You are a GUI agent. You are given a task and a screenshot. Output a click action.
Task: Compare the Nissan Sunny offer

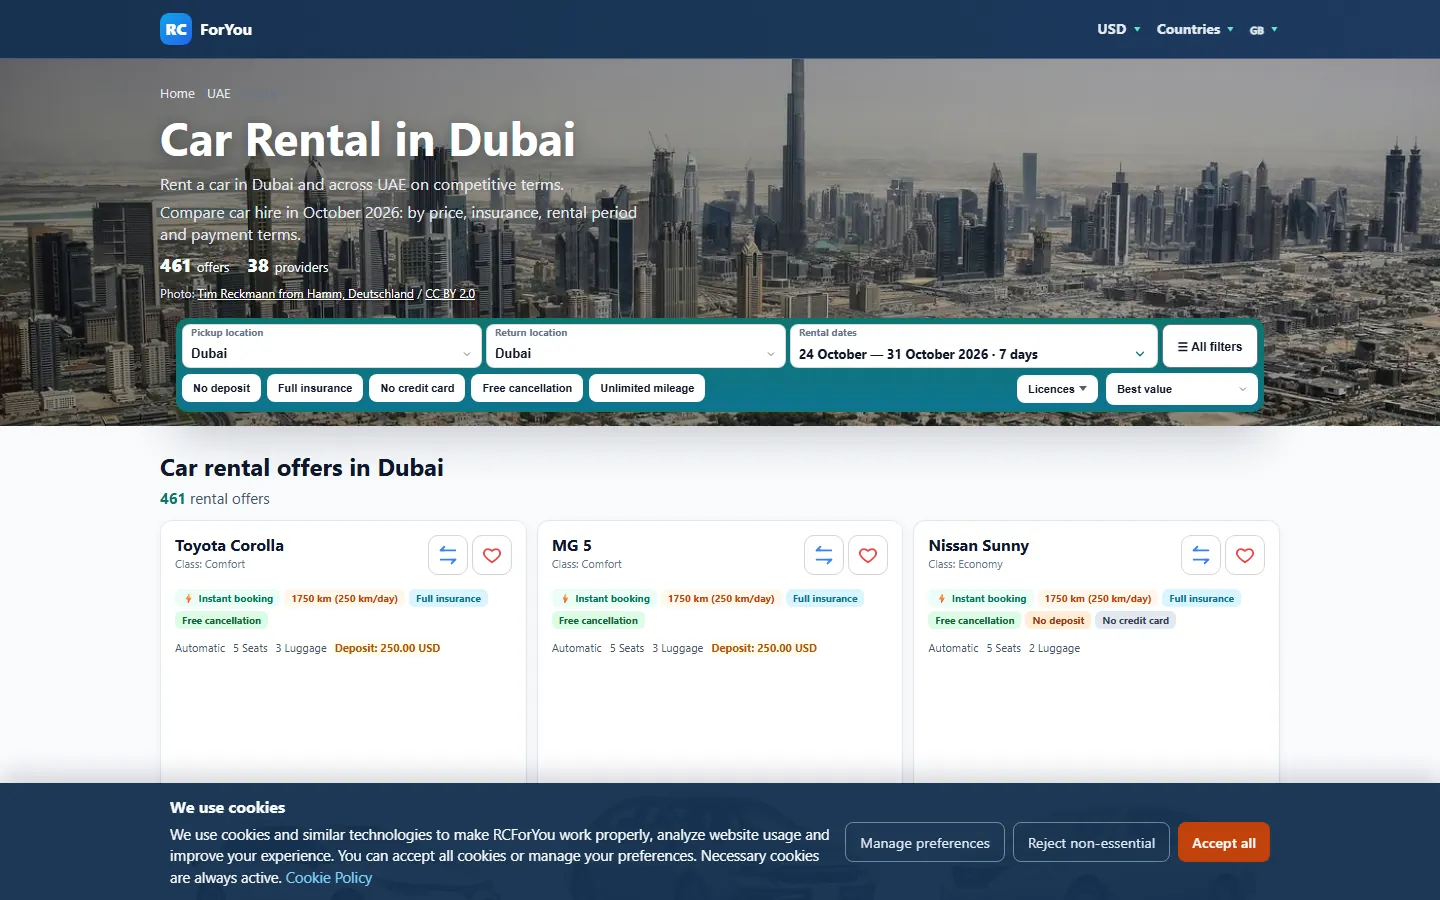coord(1201,555)
